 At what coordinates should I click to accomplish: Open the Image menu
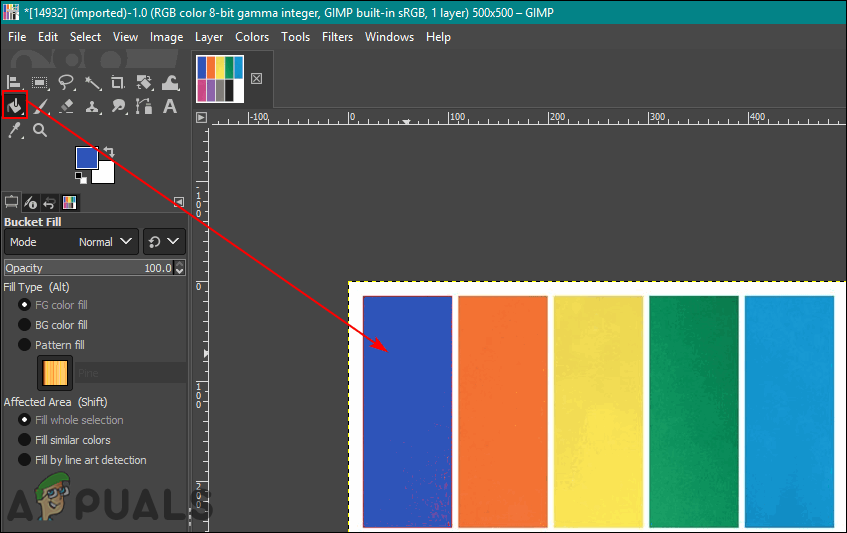tap(166, 37)
